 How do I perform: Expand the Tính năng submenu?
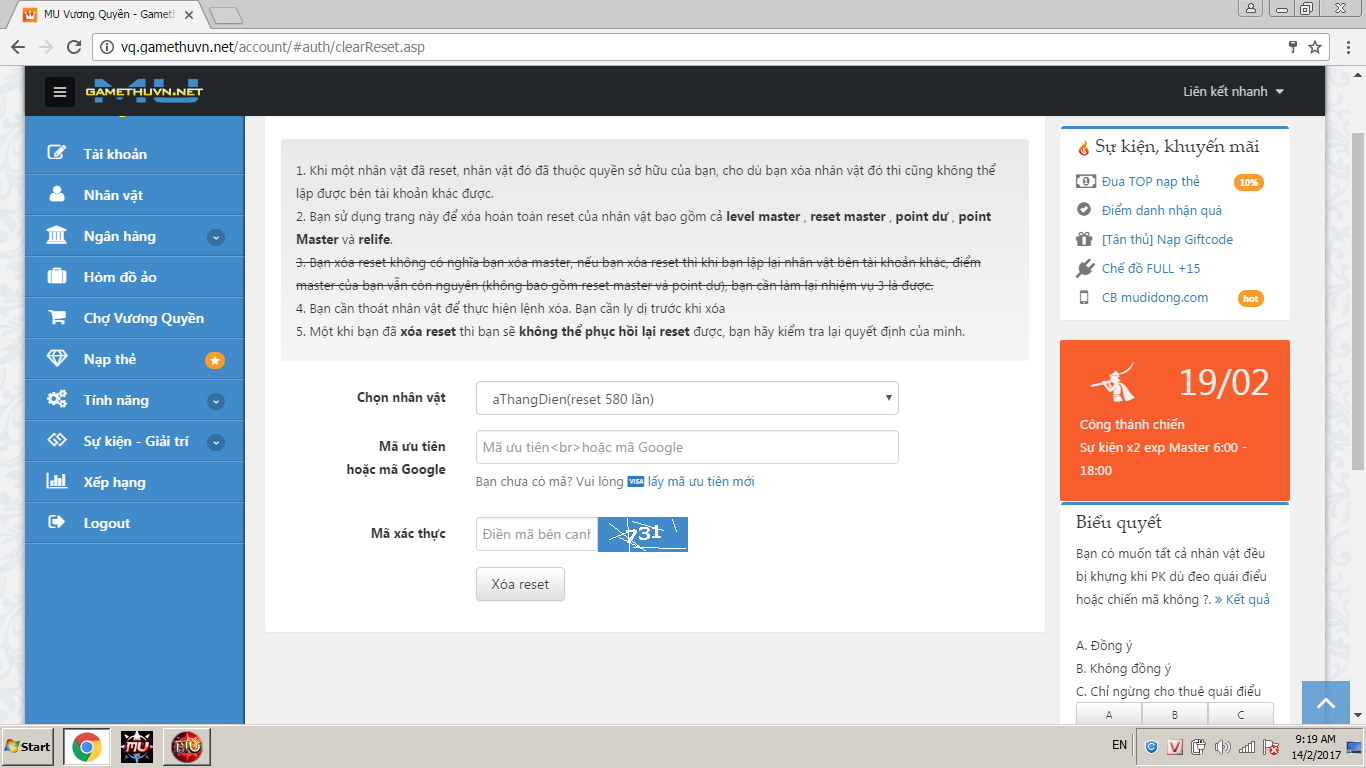click(215, 401)
